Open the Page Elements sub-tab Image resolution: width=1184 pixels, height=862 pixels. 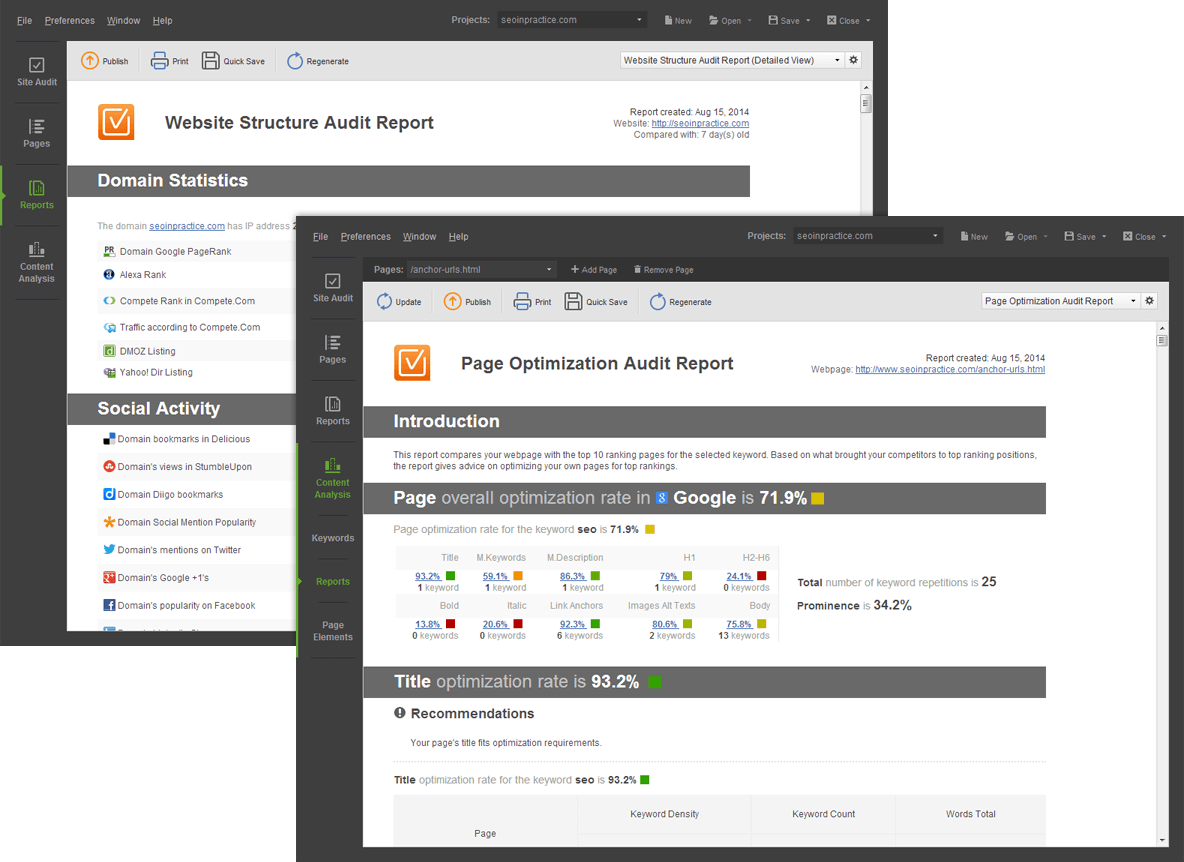[333, 631]
